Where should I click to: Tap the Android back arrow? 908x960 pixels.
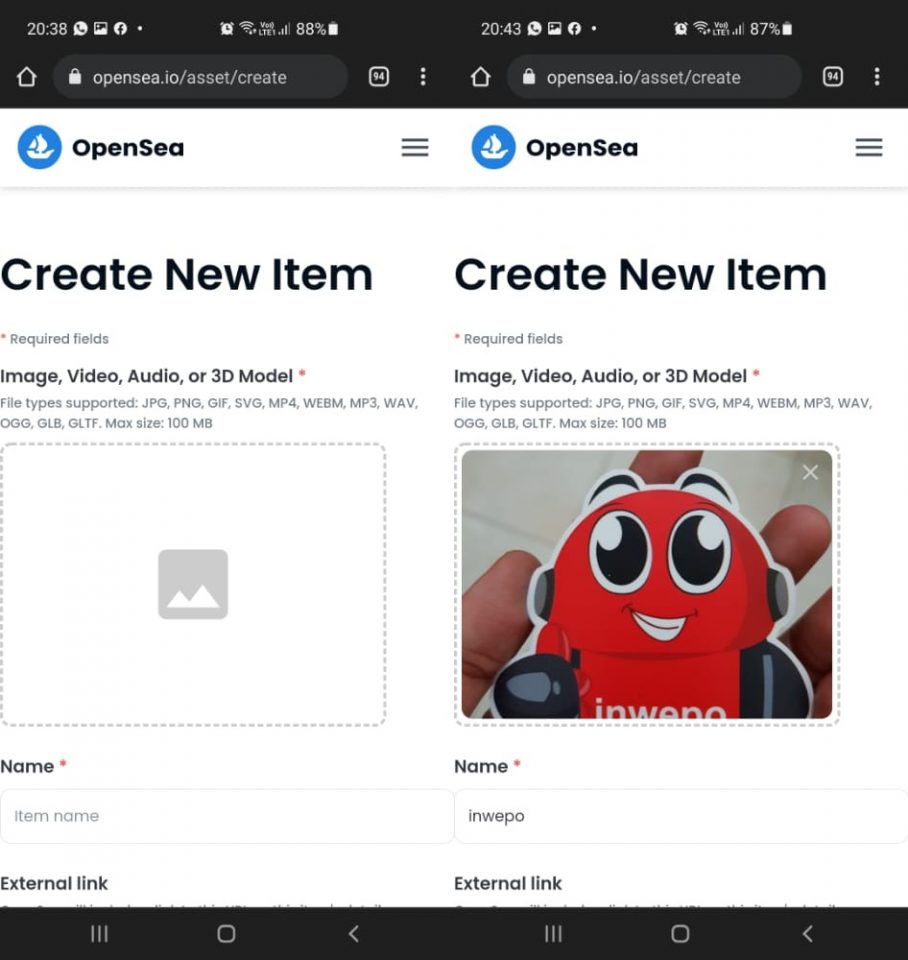353,933
